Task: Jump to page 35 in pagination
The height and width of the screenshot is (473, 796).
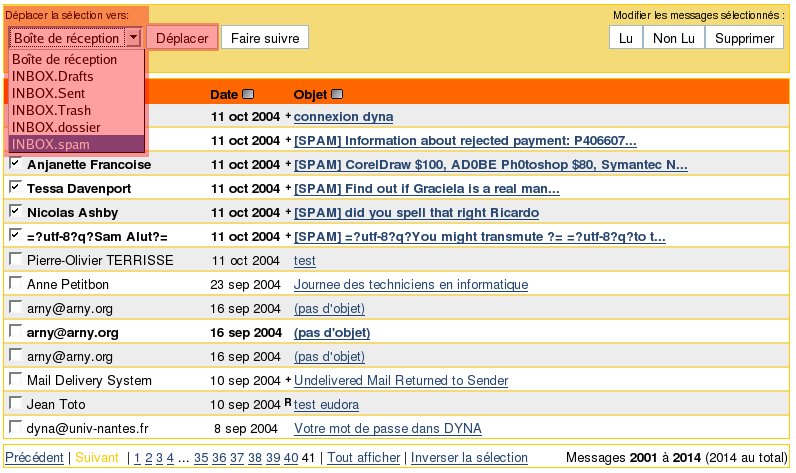Action: [x=201, y=457]
